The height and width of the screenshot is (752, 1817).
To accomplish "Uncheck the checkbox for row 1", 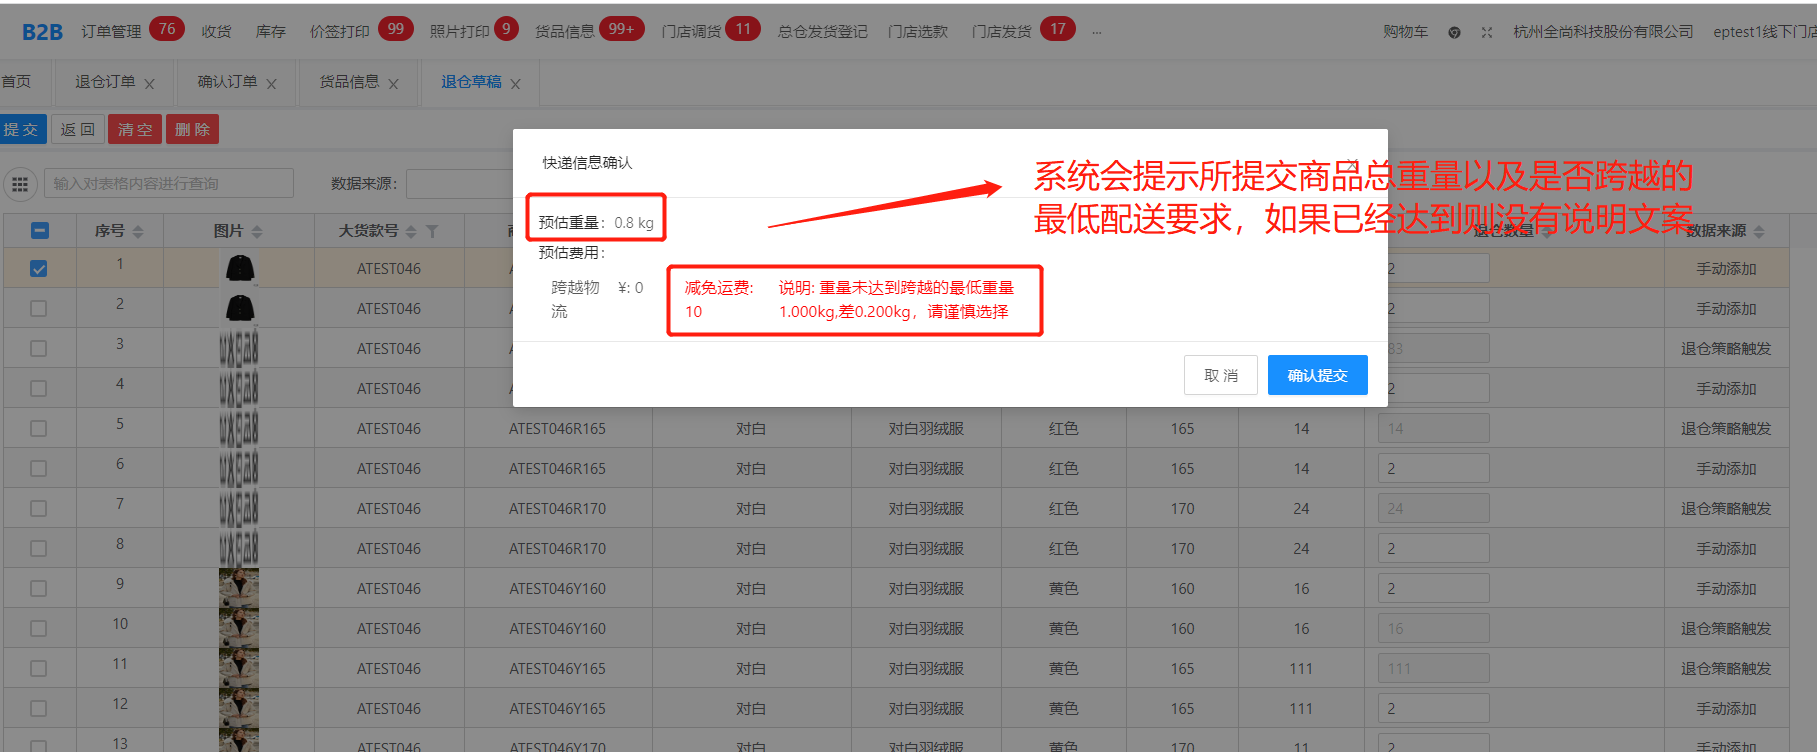I will 39,269.
